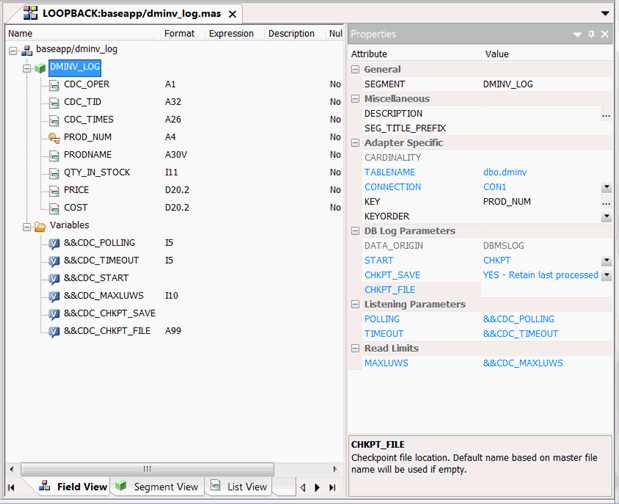Switch to the List View tab
This screenshot has height=504, width=619.
(x=239, y=487)
